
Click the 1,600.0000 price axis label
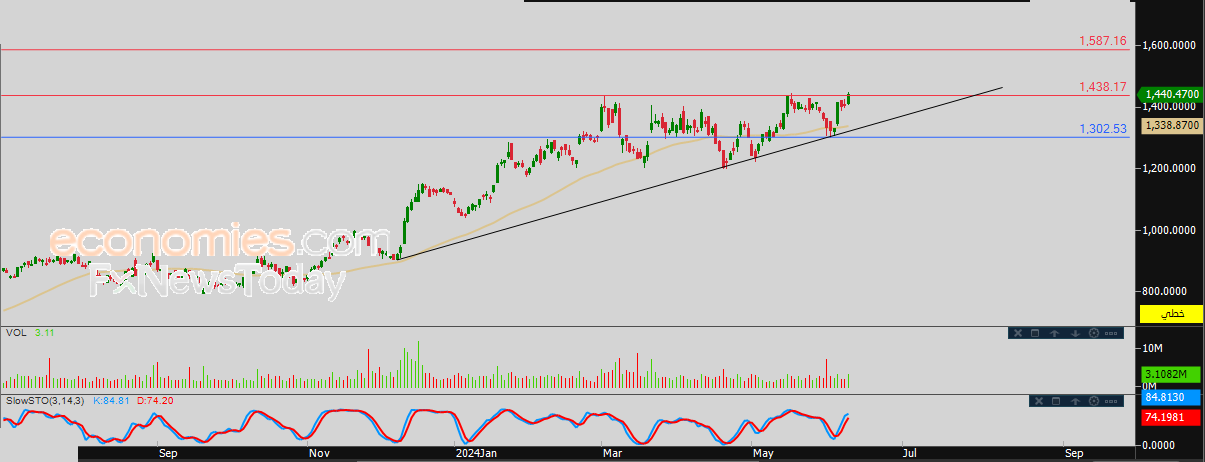click(1171, 45)
